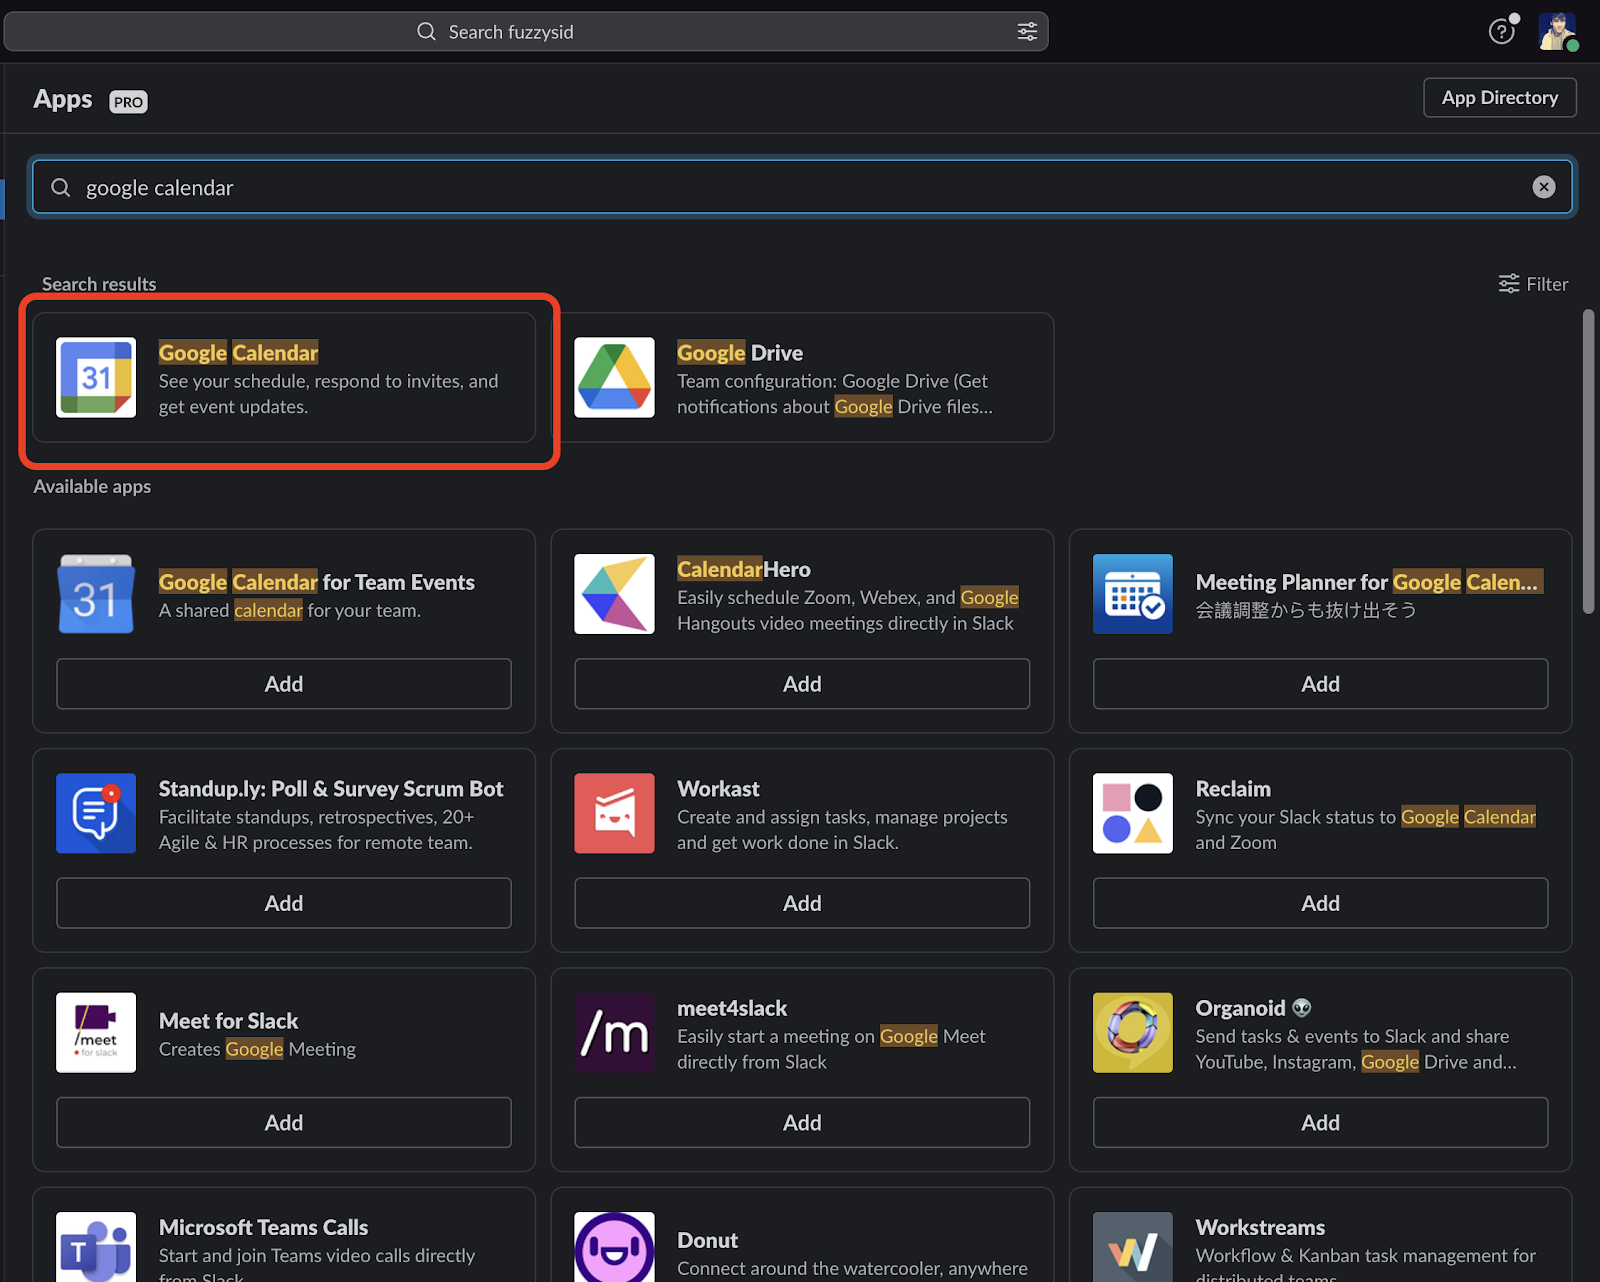Click the Workast app title
This screenshot has width=1600, height=1282.
coord(718,789)
